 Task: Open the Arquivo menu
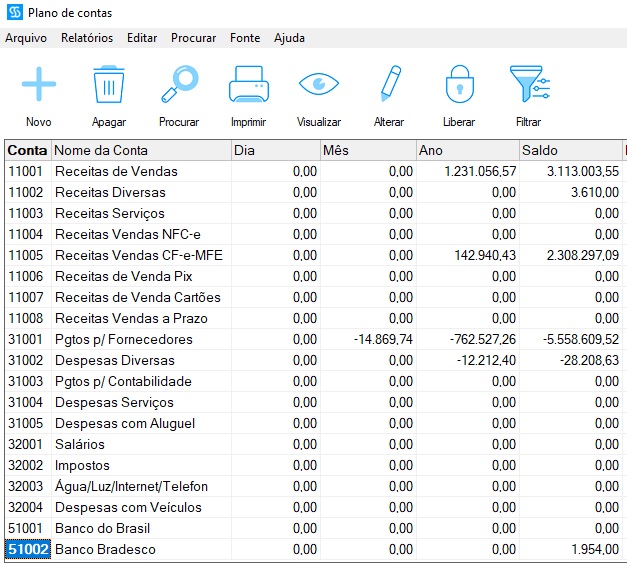coord(26,38)
